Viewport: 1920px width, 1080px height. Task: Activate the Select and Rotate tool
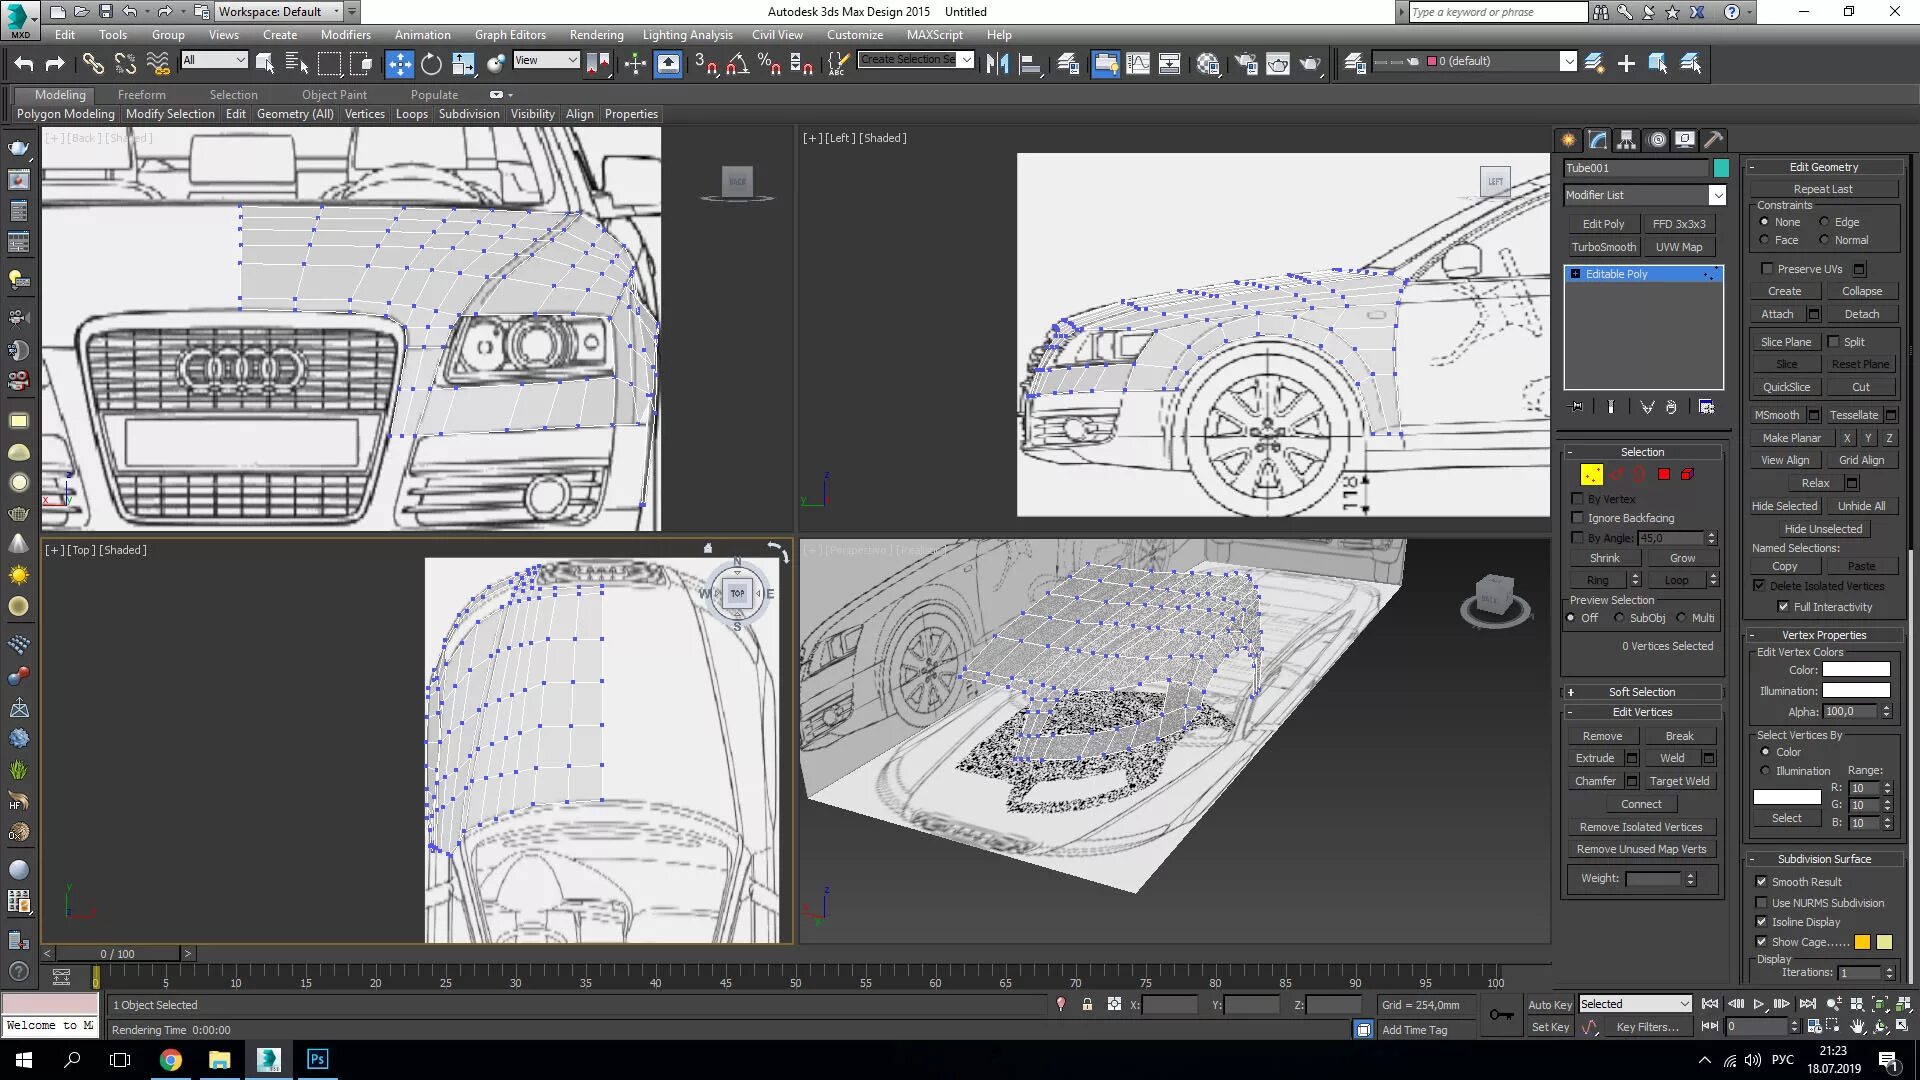tap(431, 64)
